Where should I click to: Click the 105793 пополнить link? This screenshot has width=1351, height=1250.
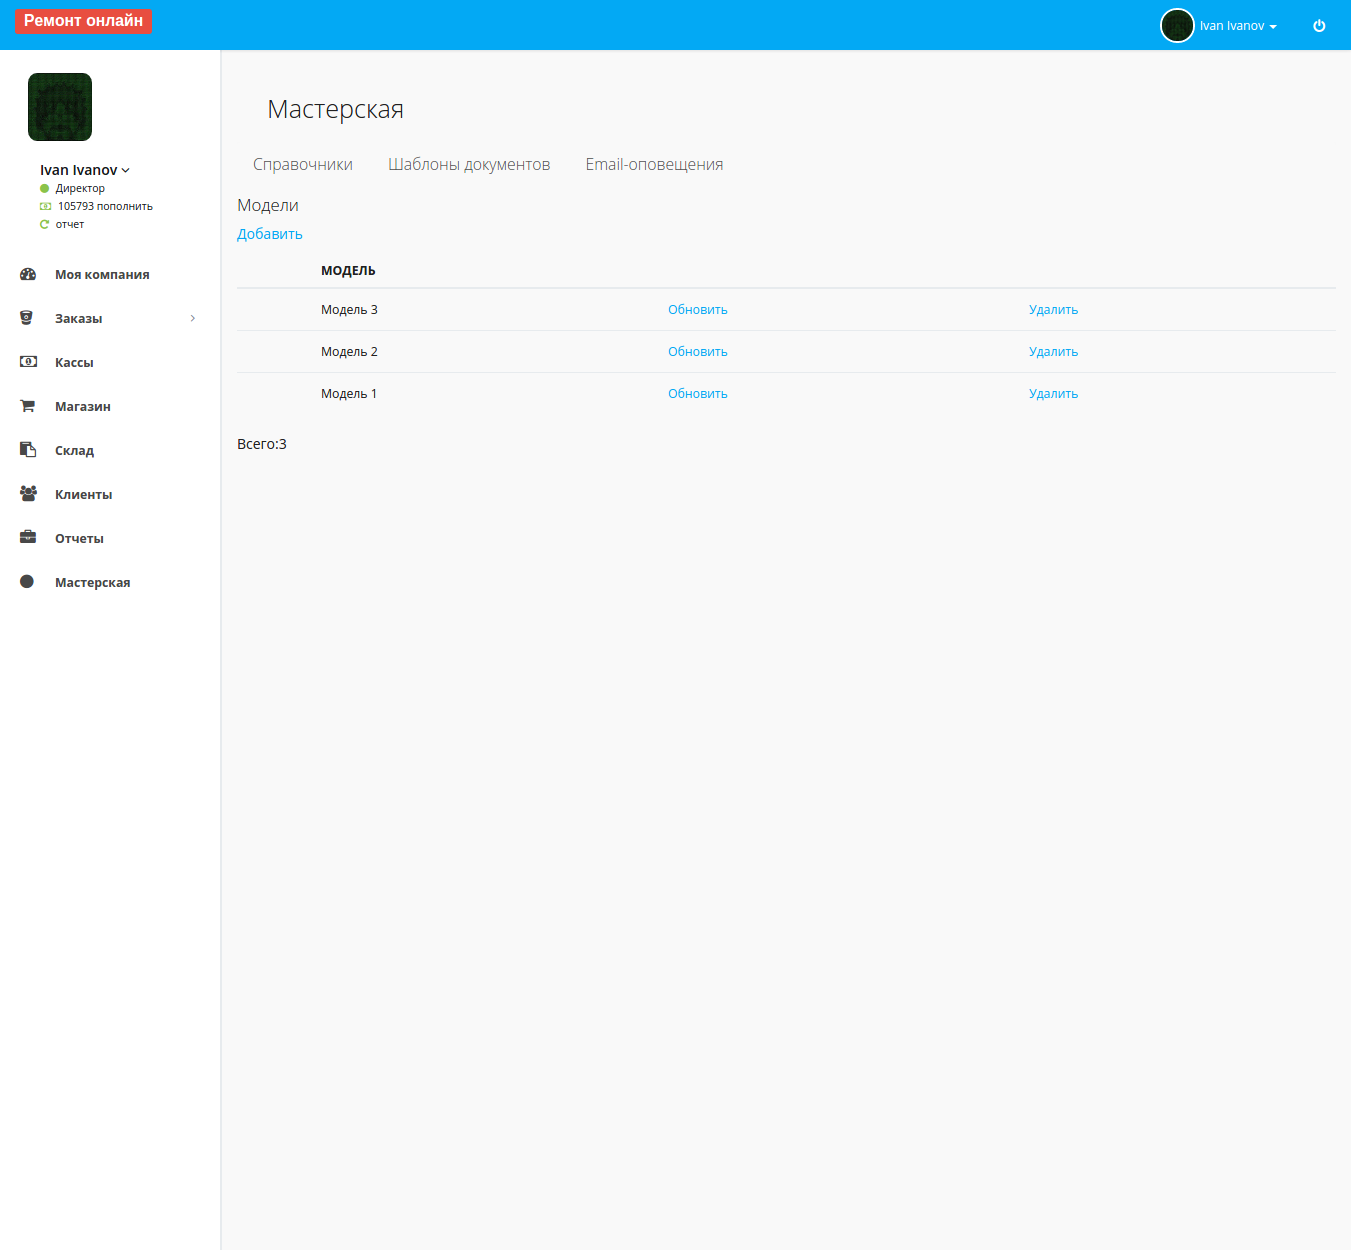(105, 206)
